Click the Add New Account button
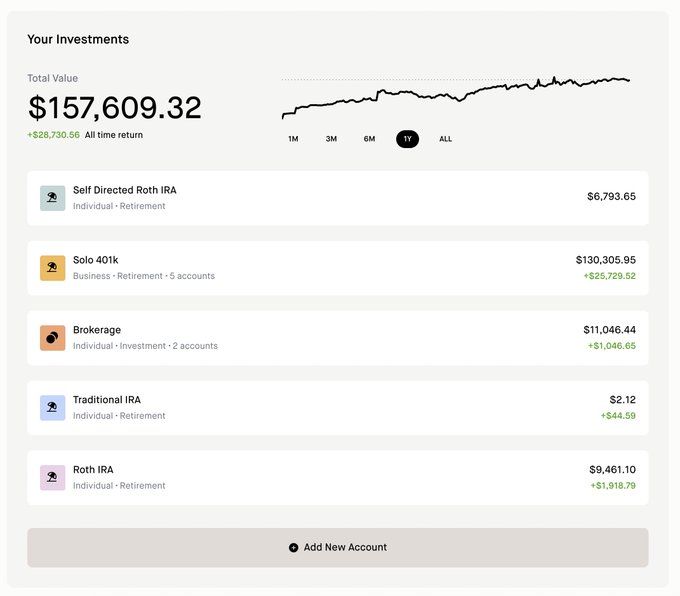Viewport: 680px width, 596px height. point(338,547)
